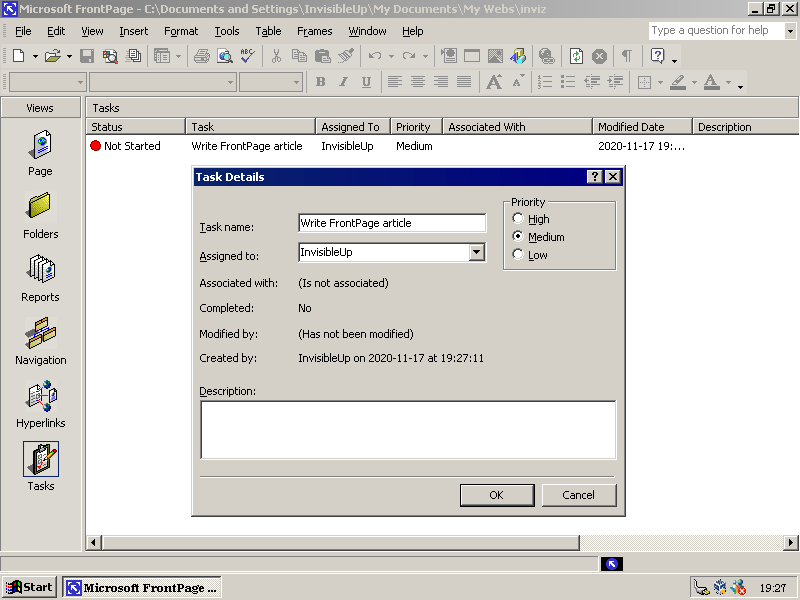Click the Copy toolbar icon
This screenshot has width=800, height=600.
tap(299, 56)
